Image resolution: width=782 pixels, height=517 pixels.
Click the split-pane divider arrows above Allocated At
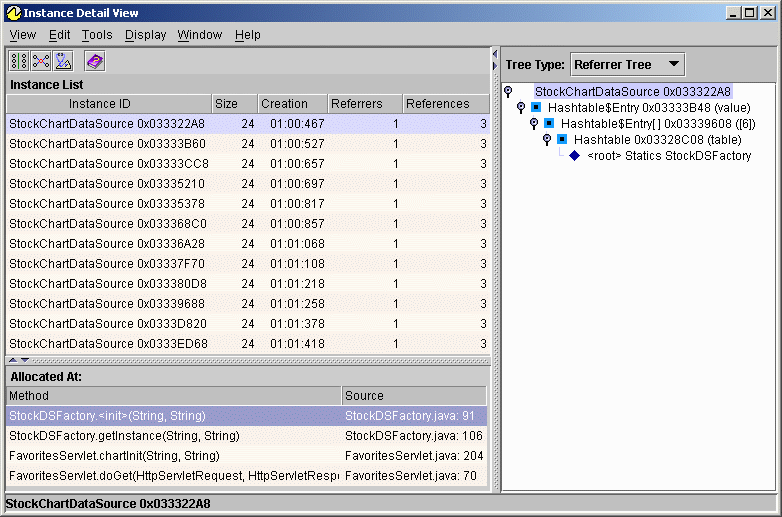(x=19, y=360)
